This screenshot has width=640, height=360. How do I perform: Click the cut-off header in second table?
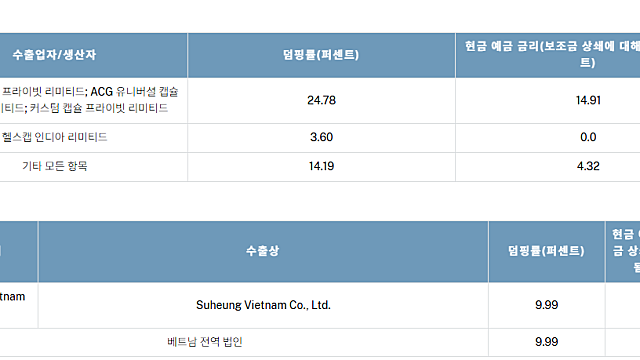(x=623, y=251)
